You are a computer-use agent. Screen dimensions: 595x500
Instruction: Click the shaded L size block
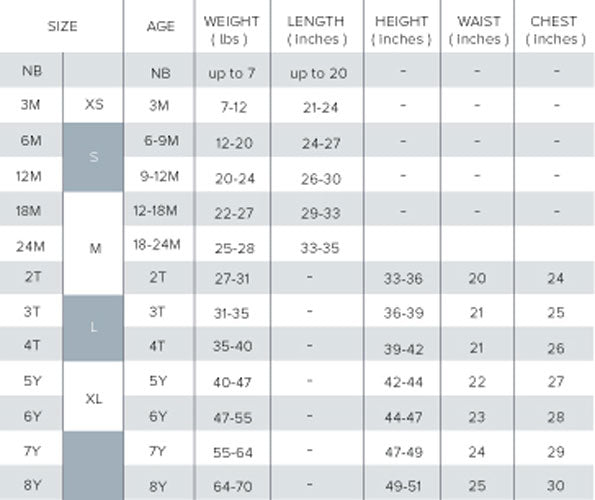pos(93,328)
